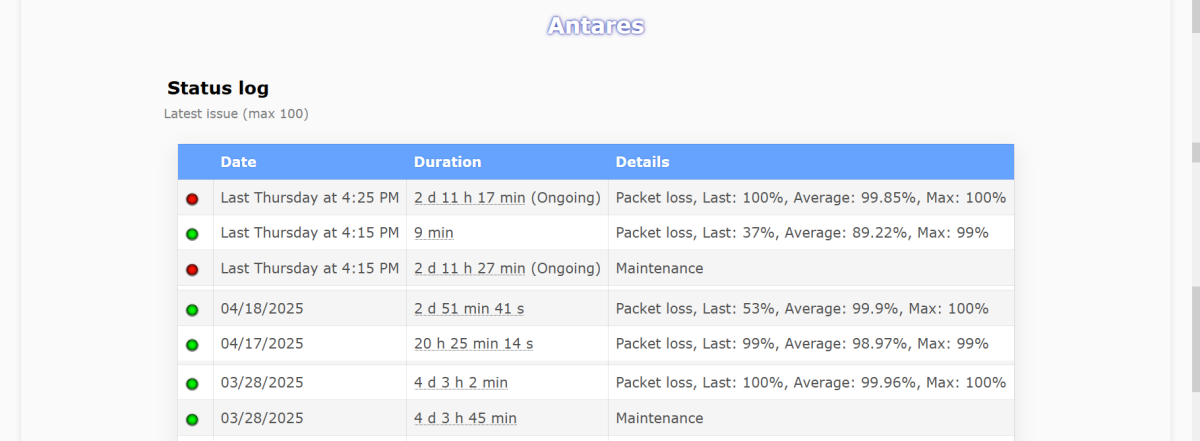This screenshot has width=1200, height=441.
Task: Click the Antares page title
Action: tap(596, 25)
